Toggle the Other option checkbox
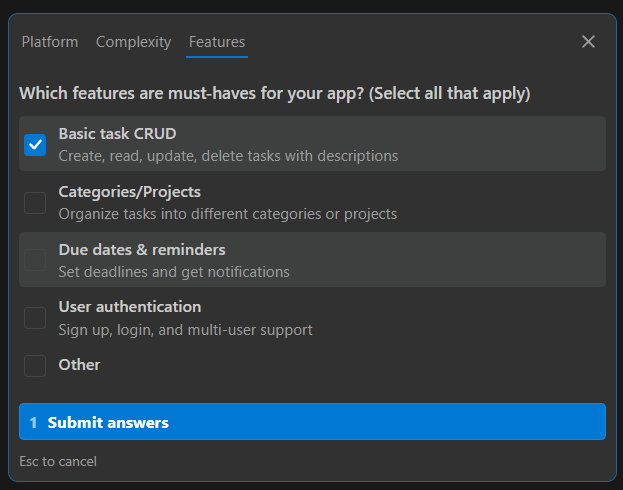This screenshot has height=490, width=623. [35, 365]
